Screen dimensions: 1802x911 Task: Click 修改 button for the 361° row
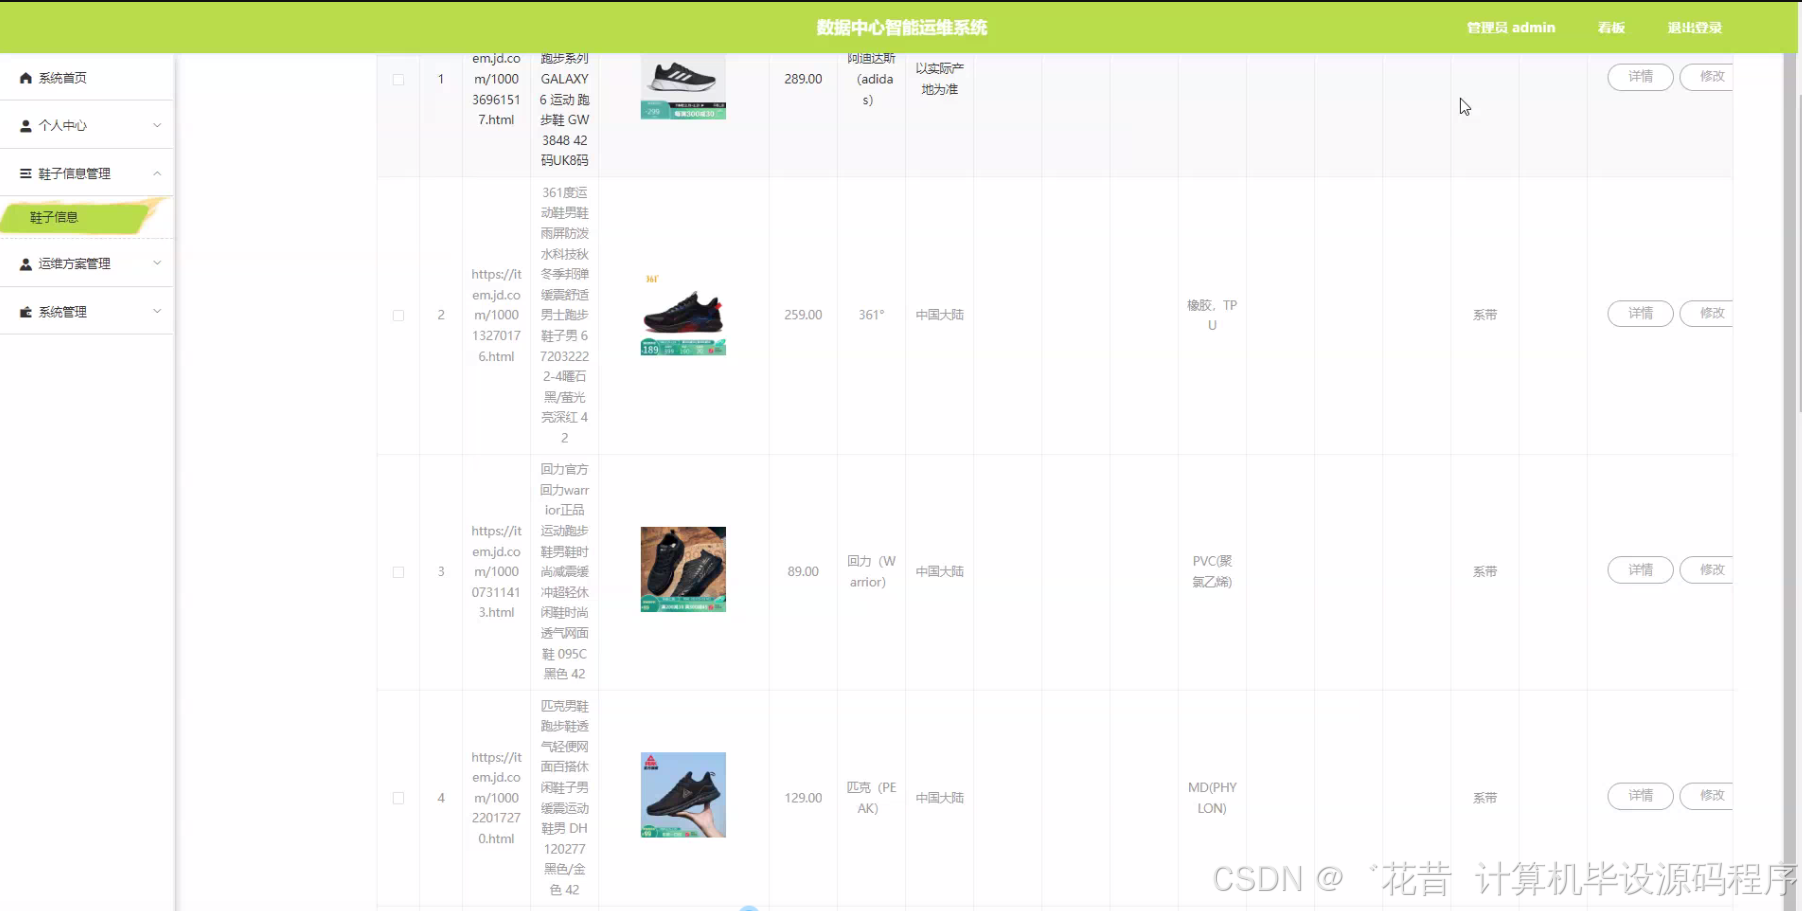[x=1708, y=314]
